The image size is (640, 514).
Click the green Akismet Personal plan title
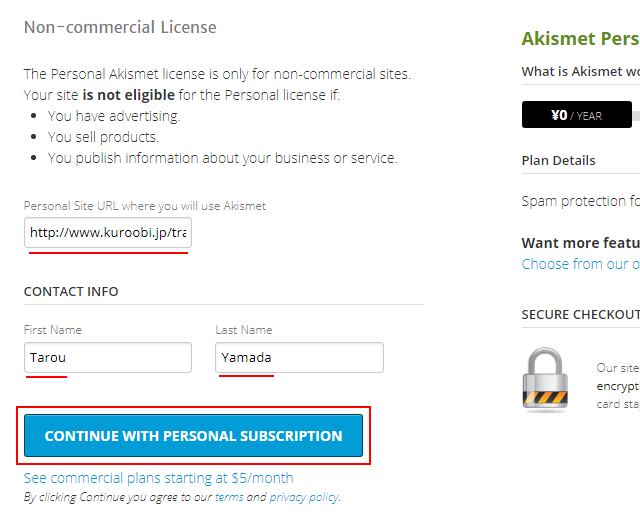(x=580, y=39)
